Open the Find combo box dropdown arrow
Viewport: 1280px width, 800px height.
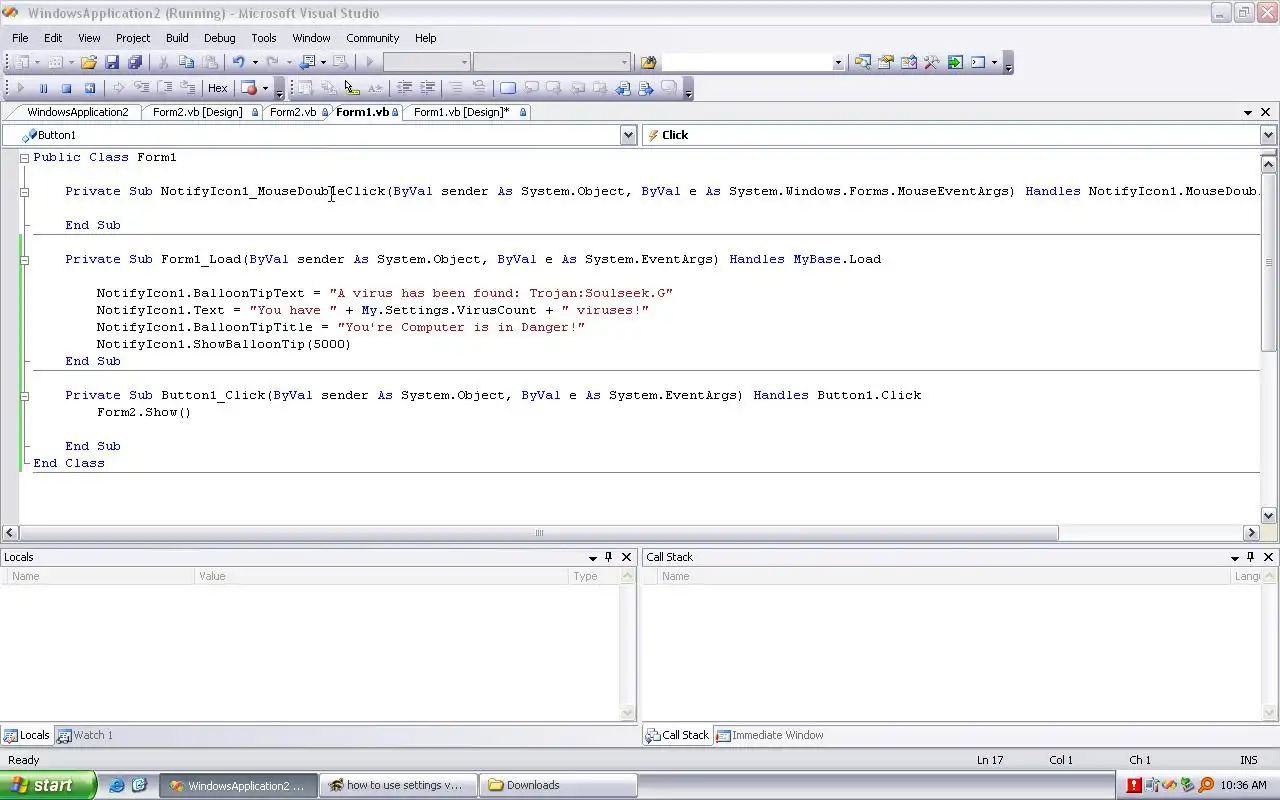click(838, 62)
